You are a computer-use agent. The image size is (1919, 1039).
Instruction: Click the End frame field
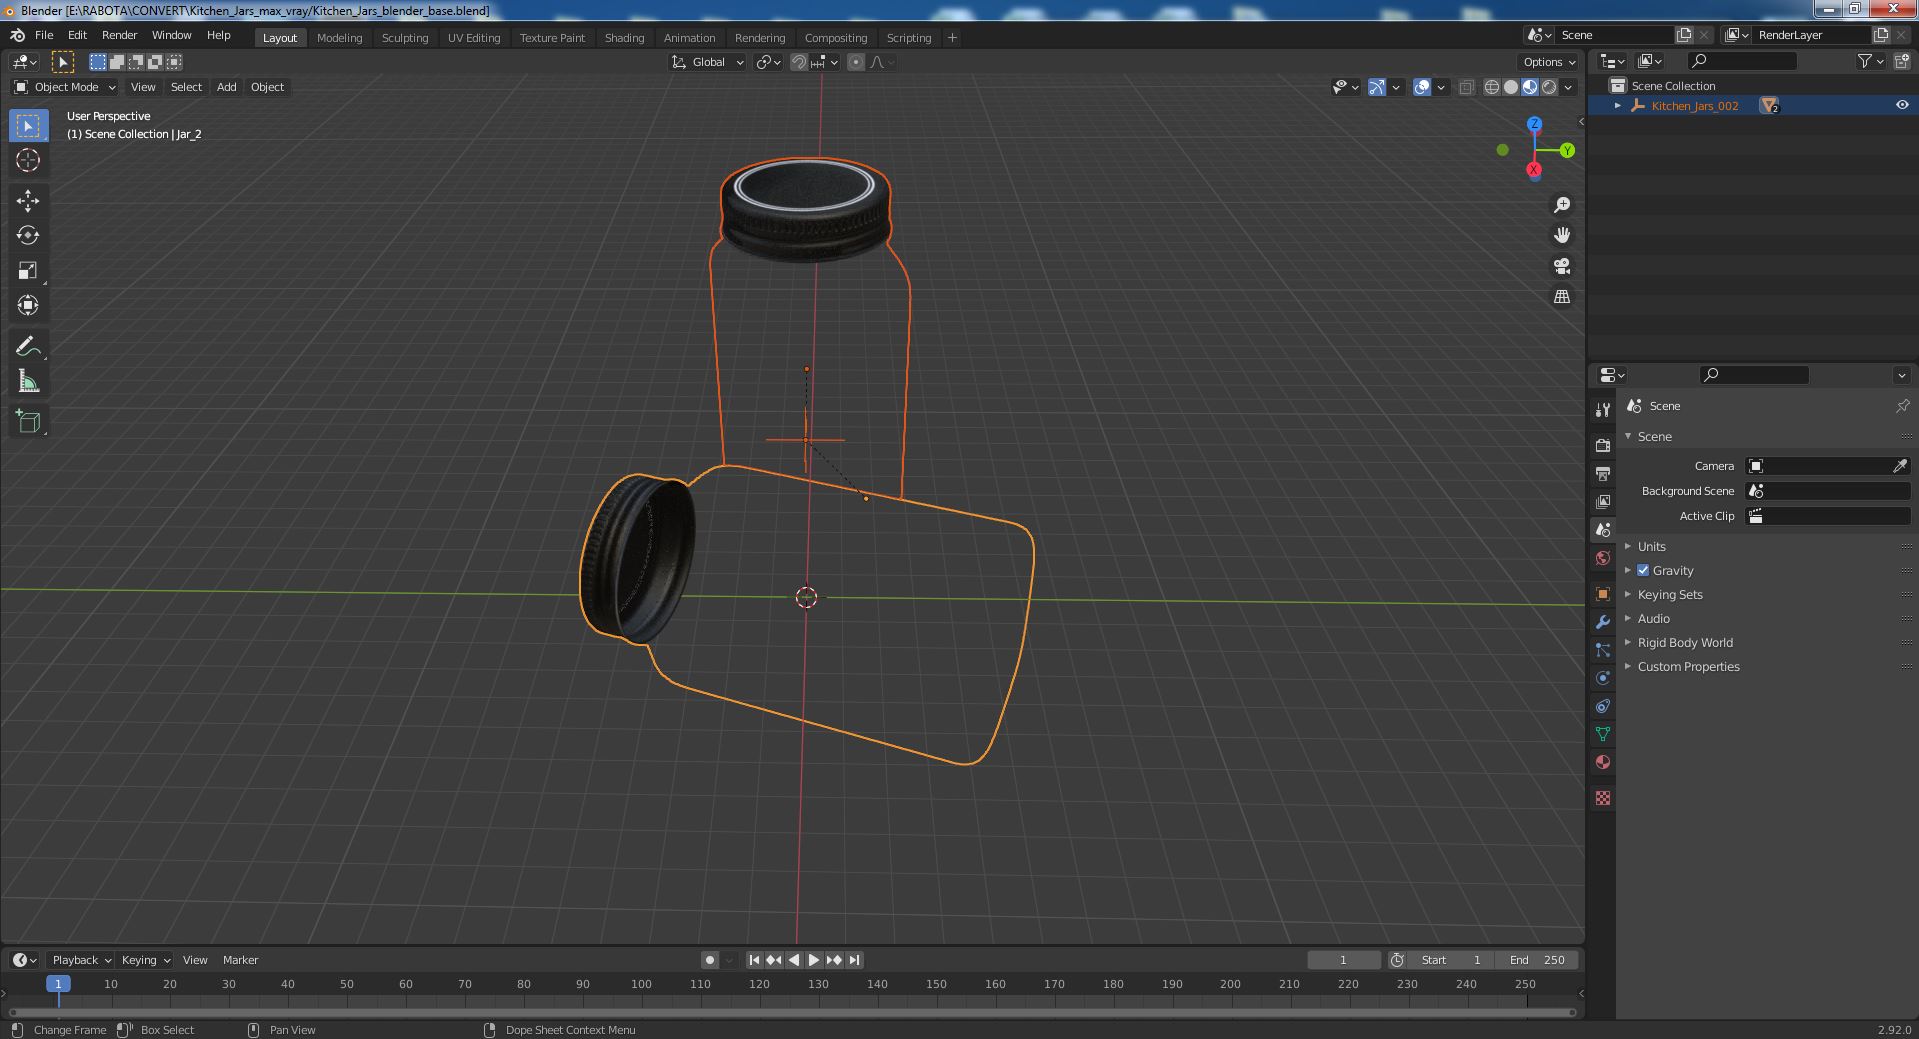click(x=1538, y=960)
